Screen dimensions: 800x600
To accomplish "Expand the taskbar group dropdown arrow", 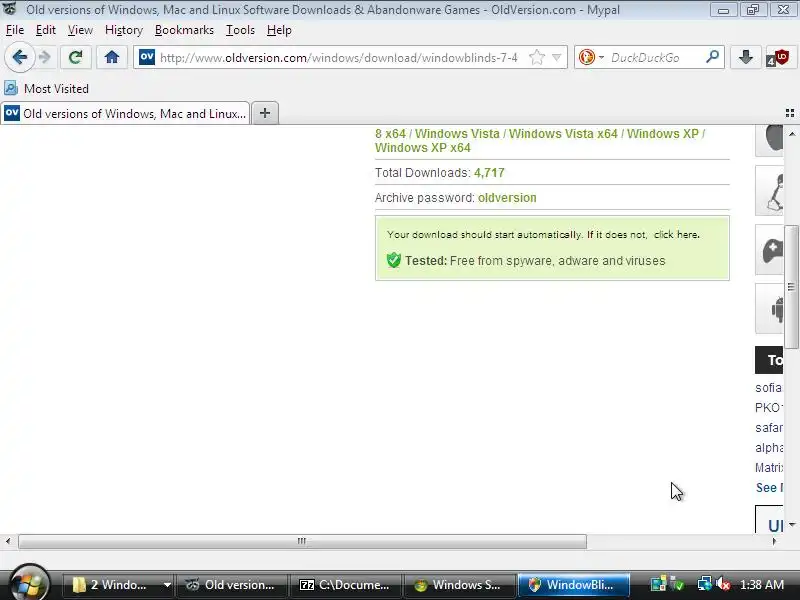I will point(167,585).
